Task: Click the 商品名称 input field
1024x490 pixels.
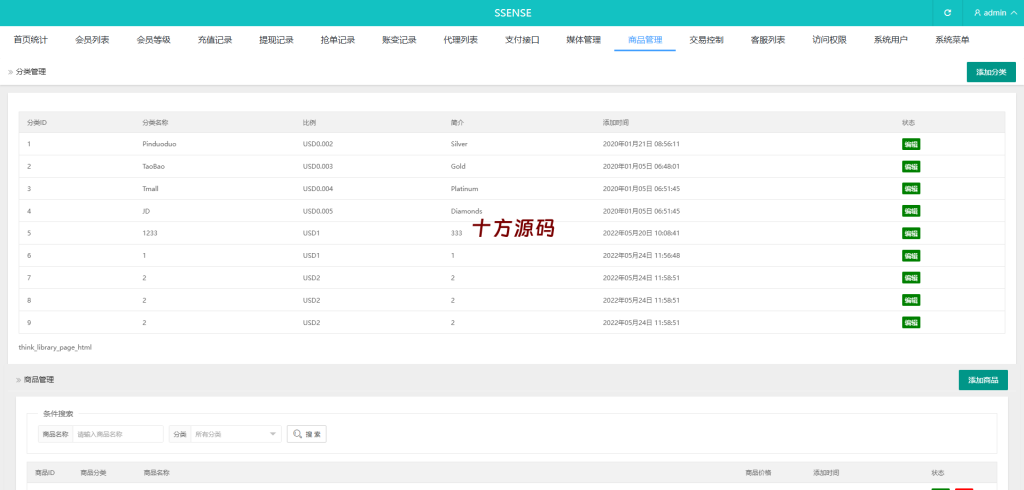Action: 118,434
